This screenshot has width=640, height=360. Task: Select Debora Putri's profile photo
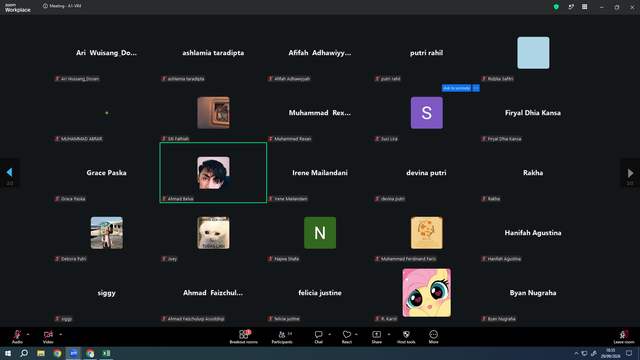(x=107, y=233)
